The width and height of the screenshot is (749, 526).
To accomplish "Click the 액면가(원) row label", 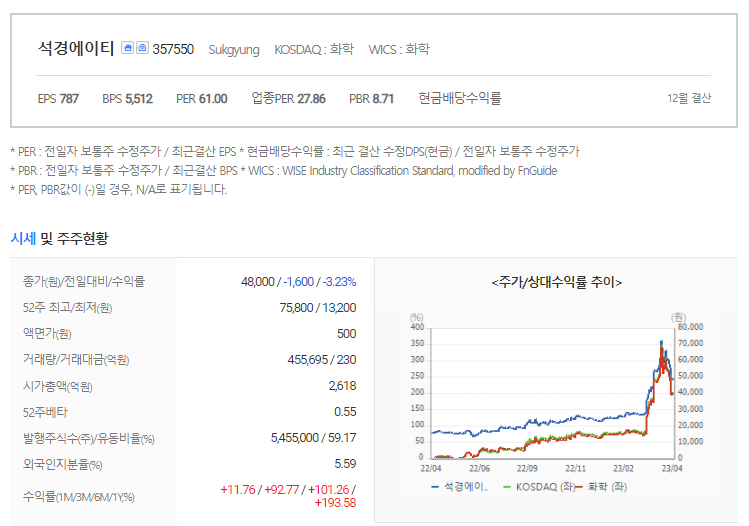I will 47,333.
